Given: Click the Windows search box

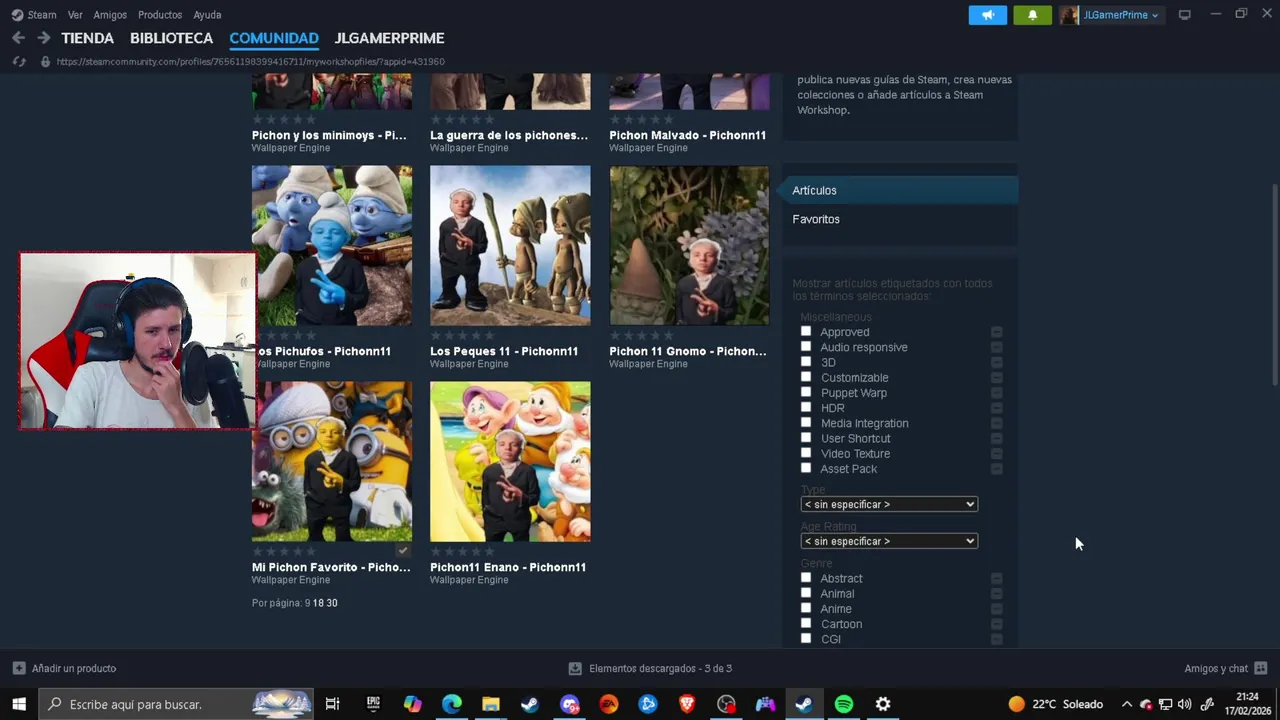Looking at the screenshot, I should [x=178, y=704].
